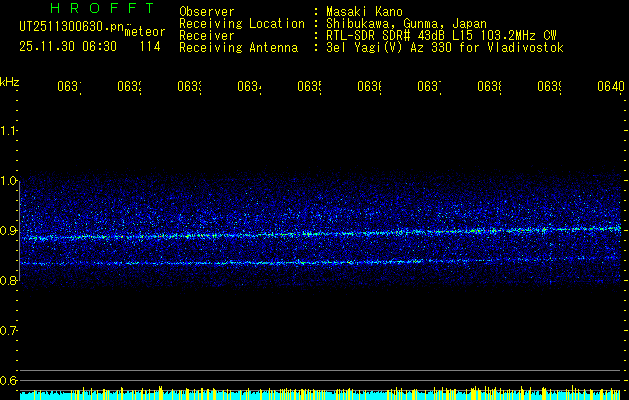The width and height of the screenshot is (629, 400).
Task: Click the 1.1 kHz axis label
Action: (x=8, y=130)
